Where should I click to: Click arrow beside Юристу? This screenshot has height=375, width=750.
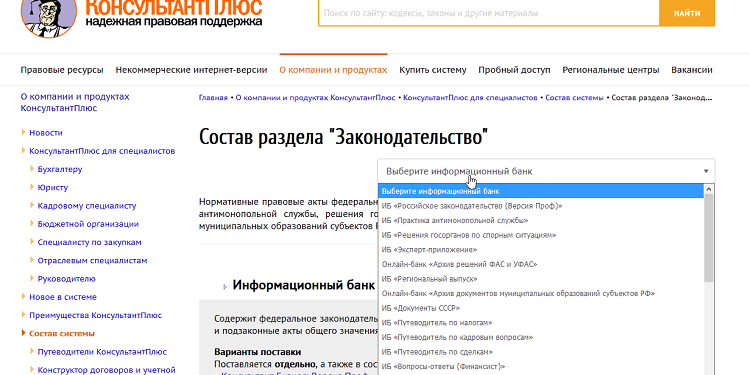point(32,187)
